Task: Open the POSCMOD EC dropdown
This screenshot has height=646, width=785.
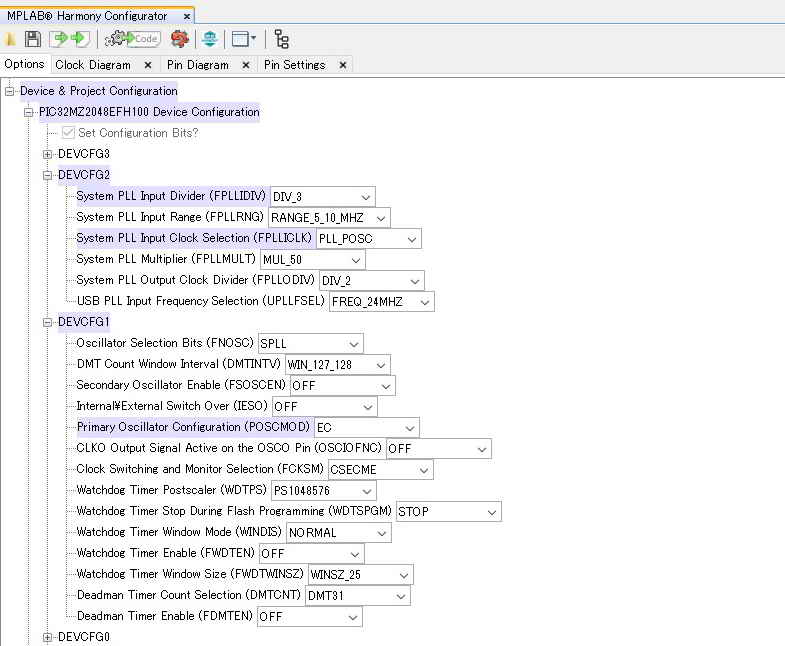Action: click(367, 428)
